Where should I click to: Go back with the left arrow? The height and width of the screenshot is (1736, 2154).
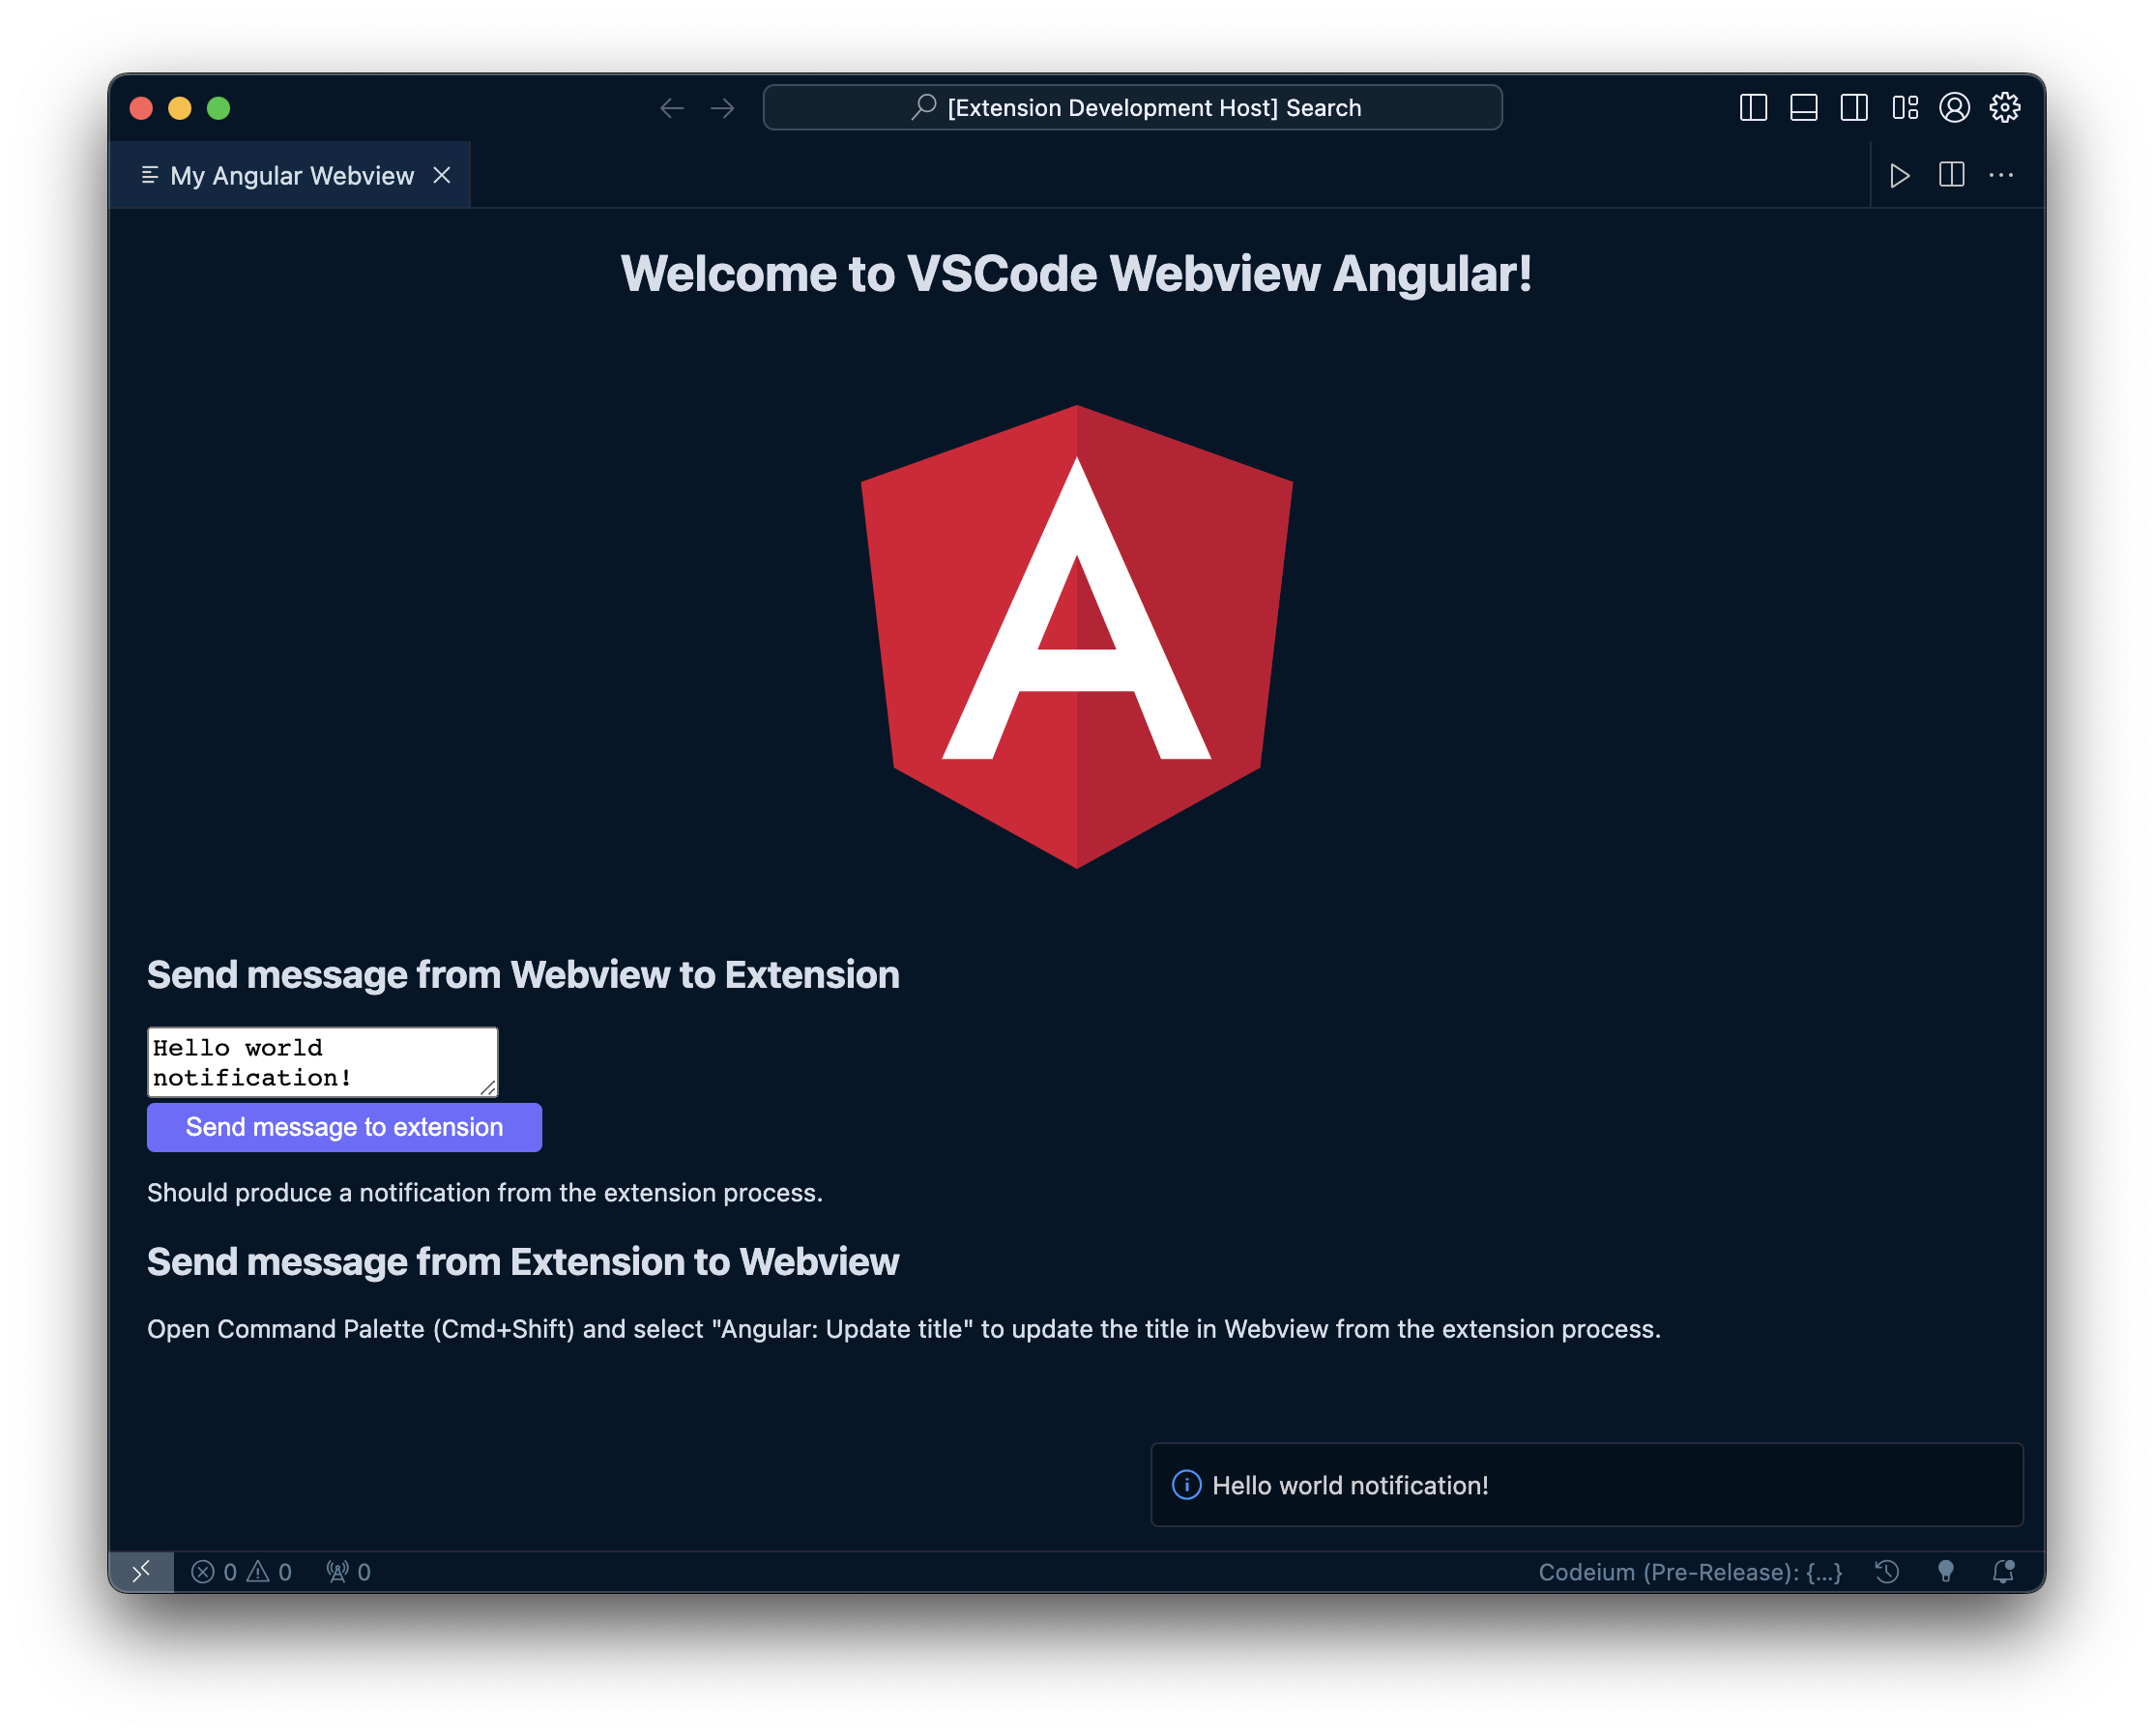[672, 108]
